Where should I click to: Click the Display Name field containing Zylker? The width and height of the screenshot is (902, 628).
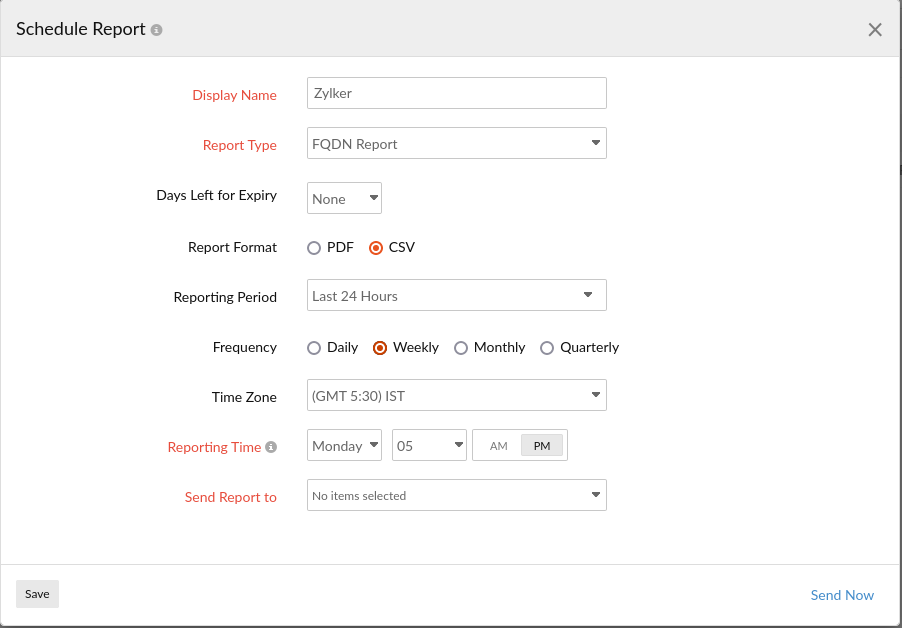click(x=456, y=93)
